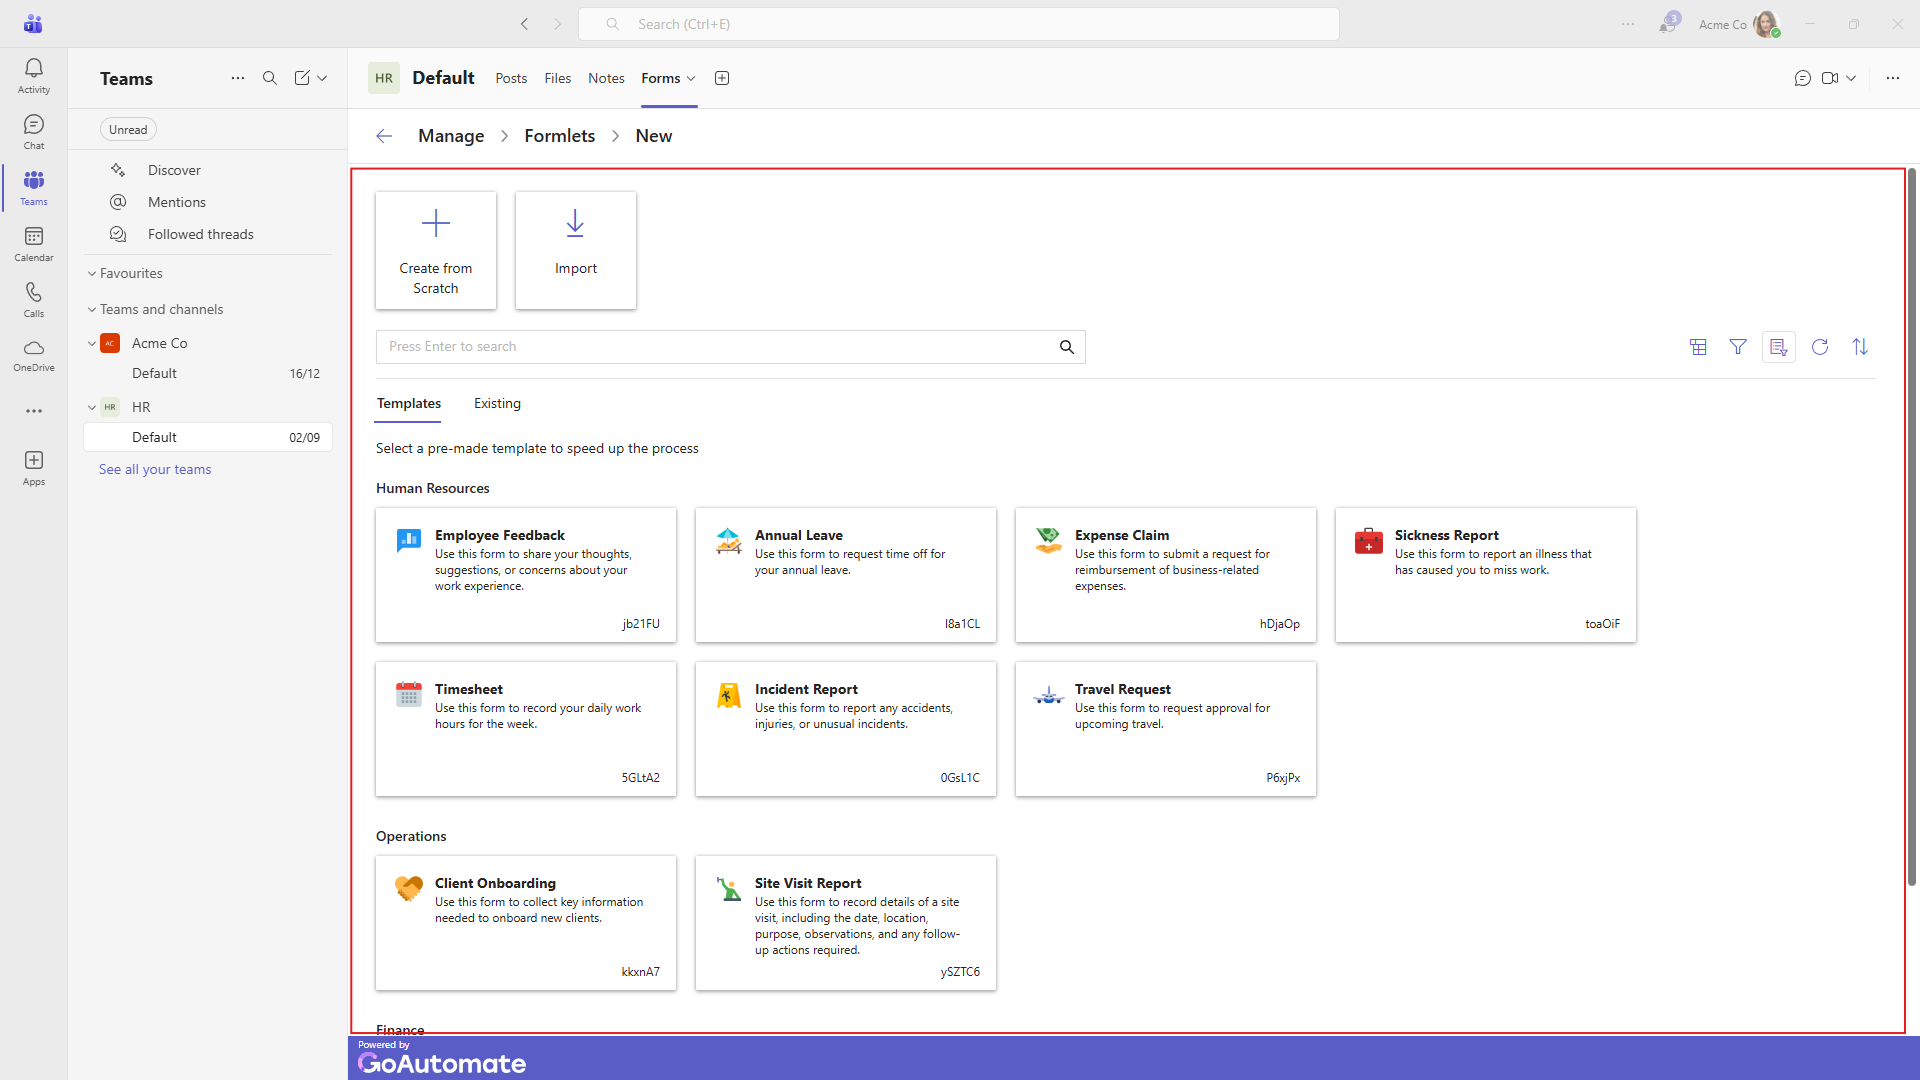Click the refresh icon in forms toolbar
The height and width of the screenshot is (1080, 1920).
(1820, 347)
